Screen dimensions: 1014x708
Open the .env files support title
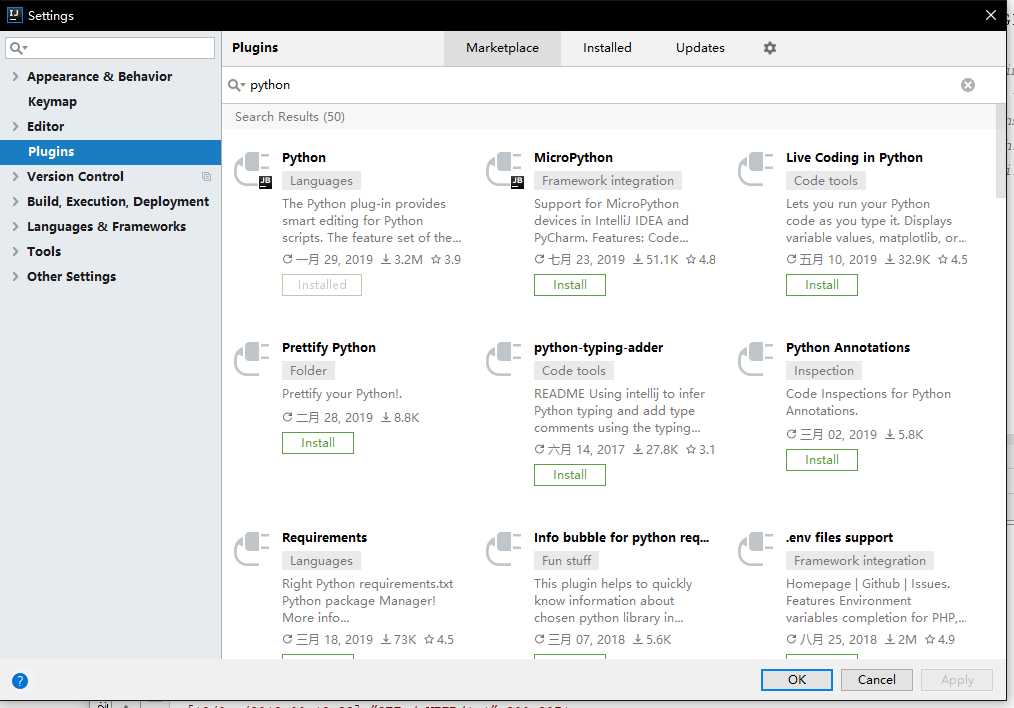click(x=839, y=538)
